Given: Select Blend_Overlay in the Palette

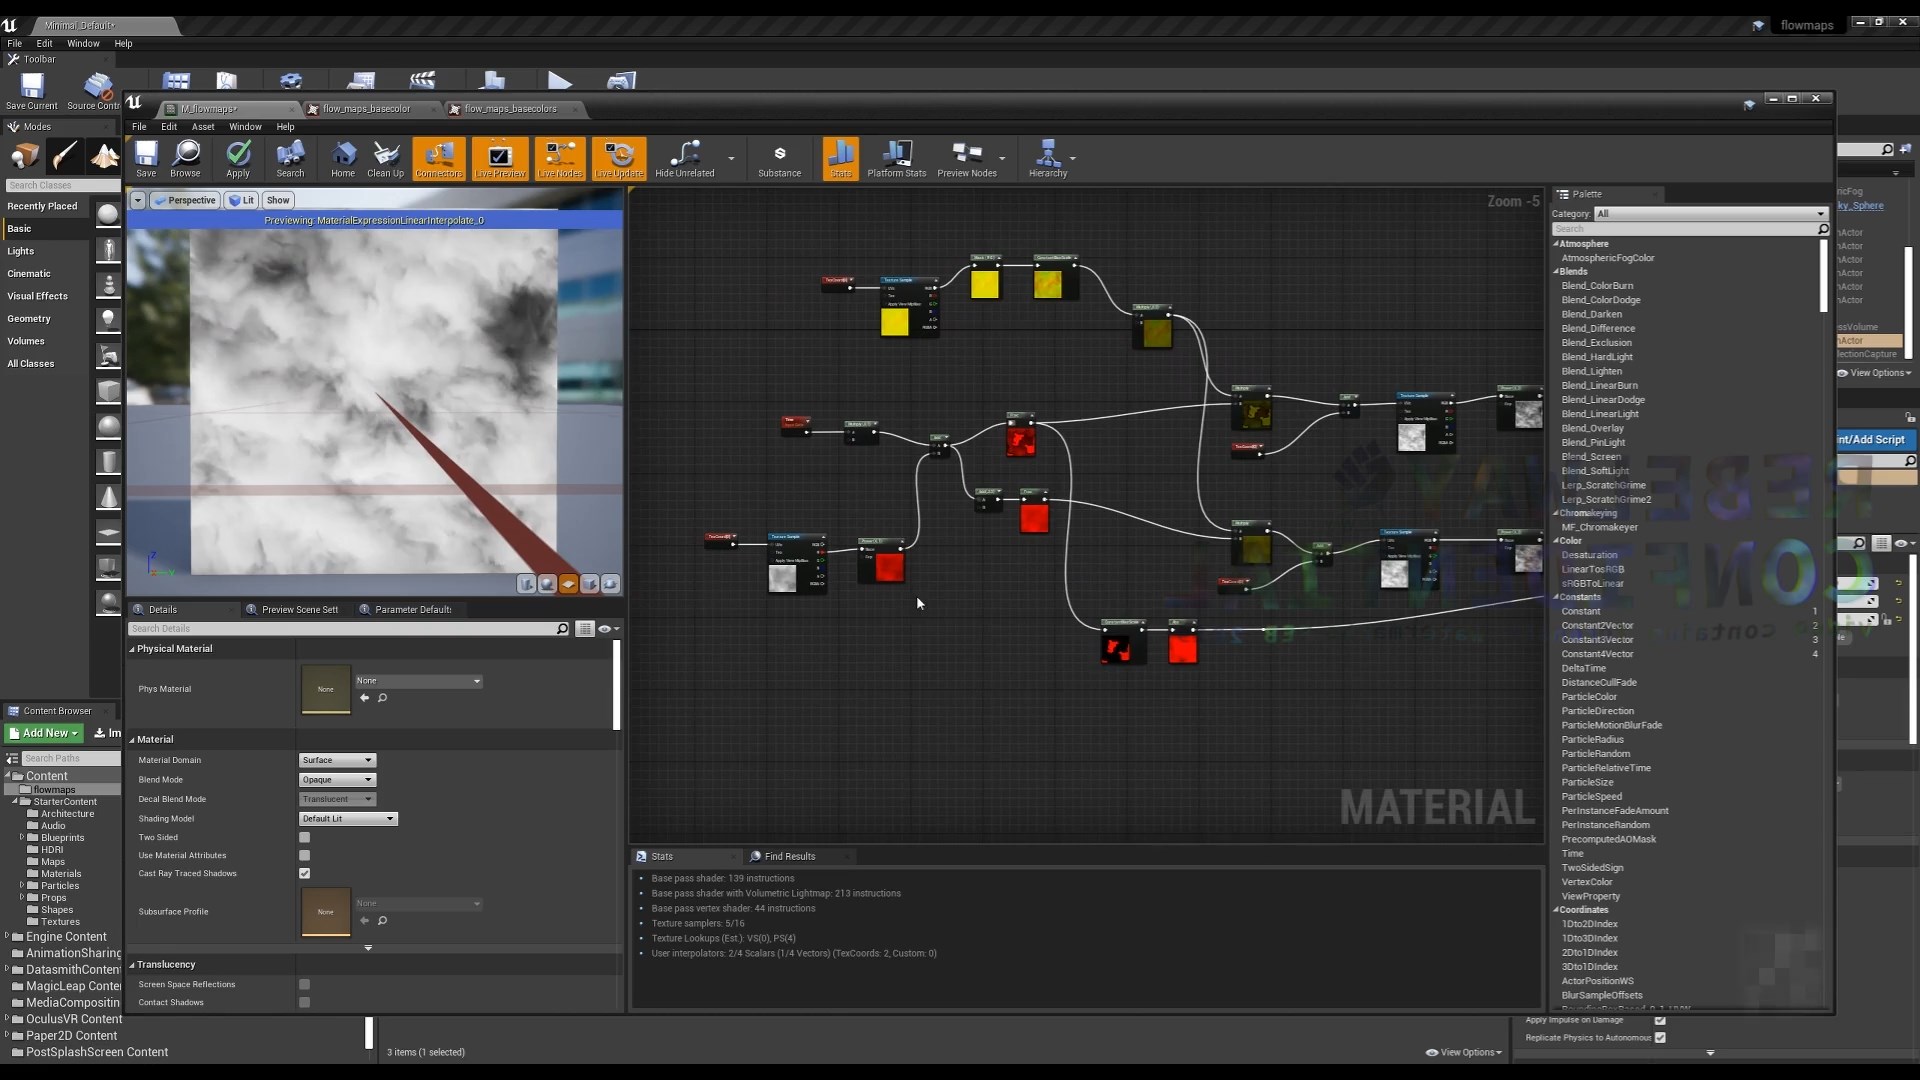Looking at the screenshot, I should pos(1592,428).
